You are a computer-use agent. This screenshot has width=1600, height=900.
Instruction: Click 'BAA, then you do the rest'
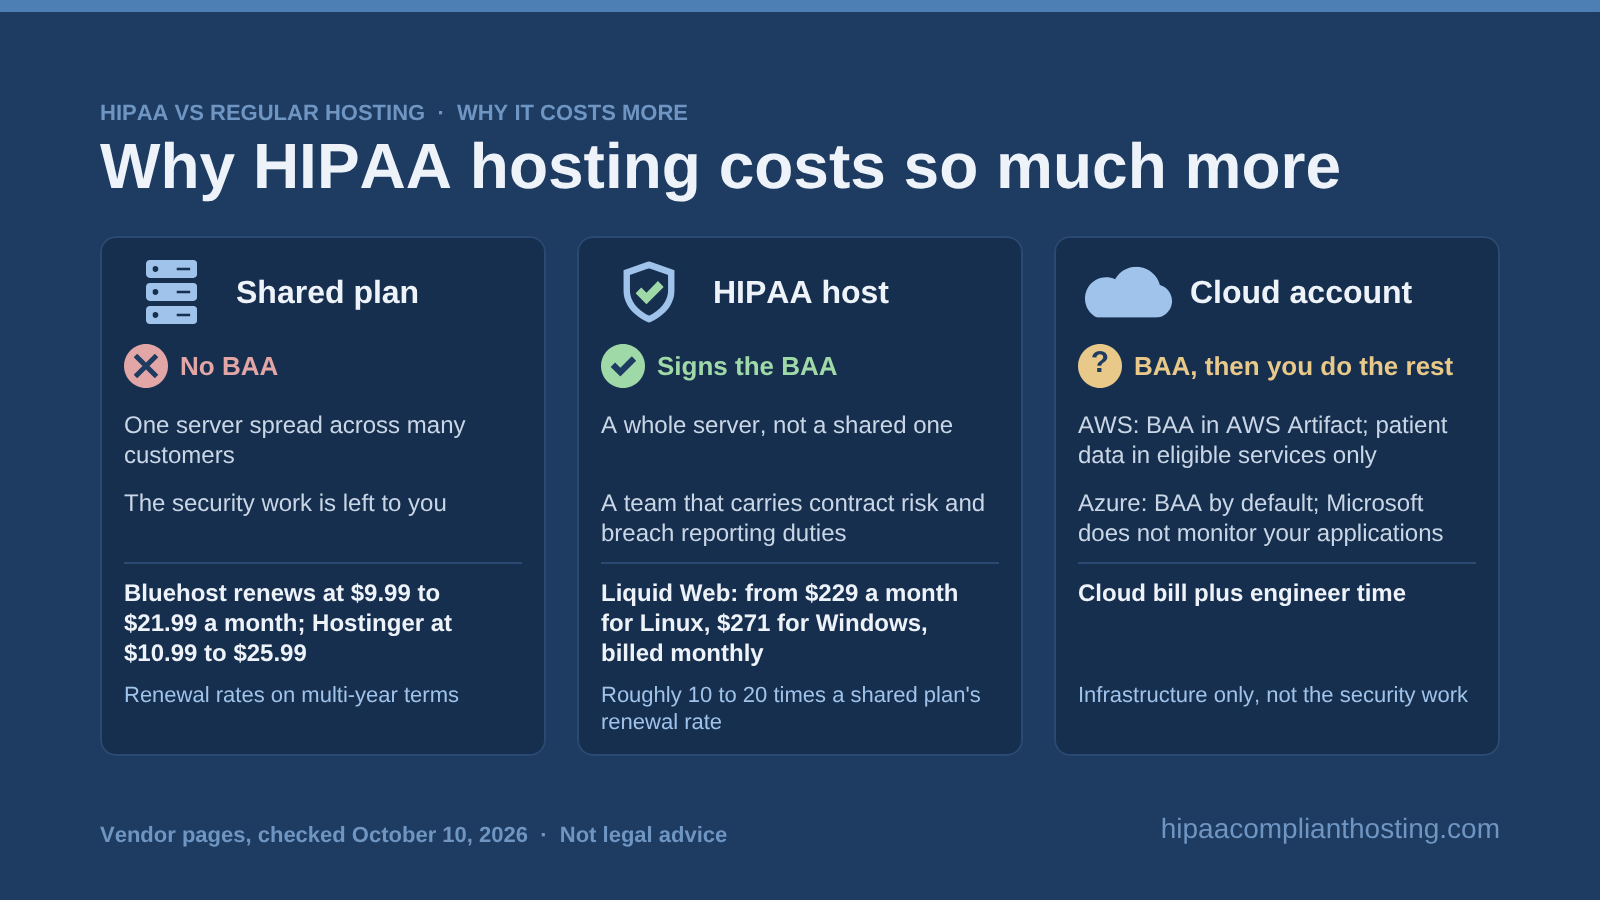(x=1293, y=366)
